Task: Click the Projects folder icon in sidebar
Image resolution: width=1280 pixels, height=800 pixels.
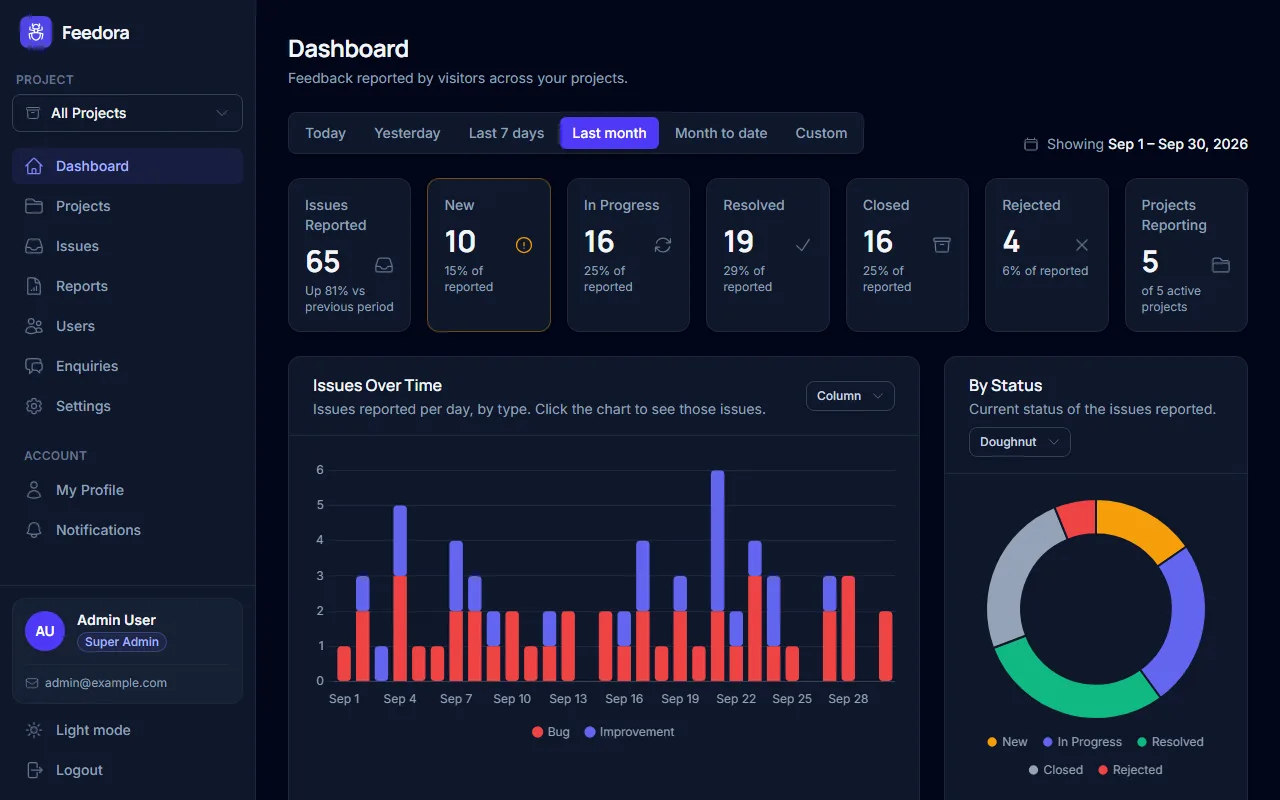Action: (x=34, y=206)
